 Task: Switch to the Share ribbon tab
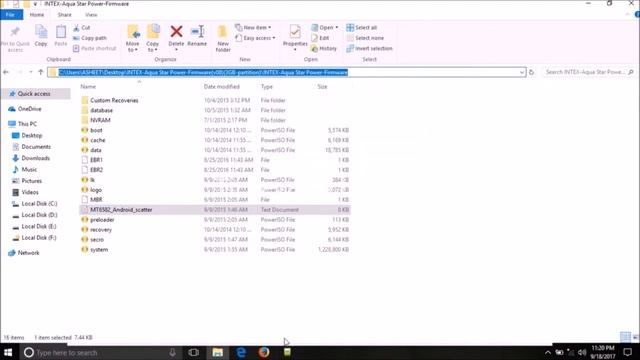64,15
